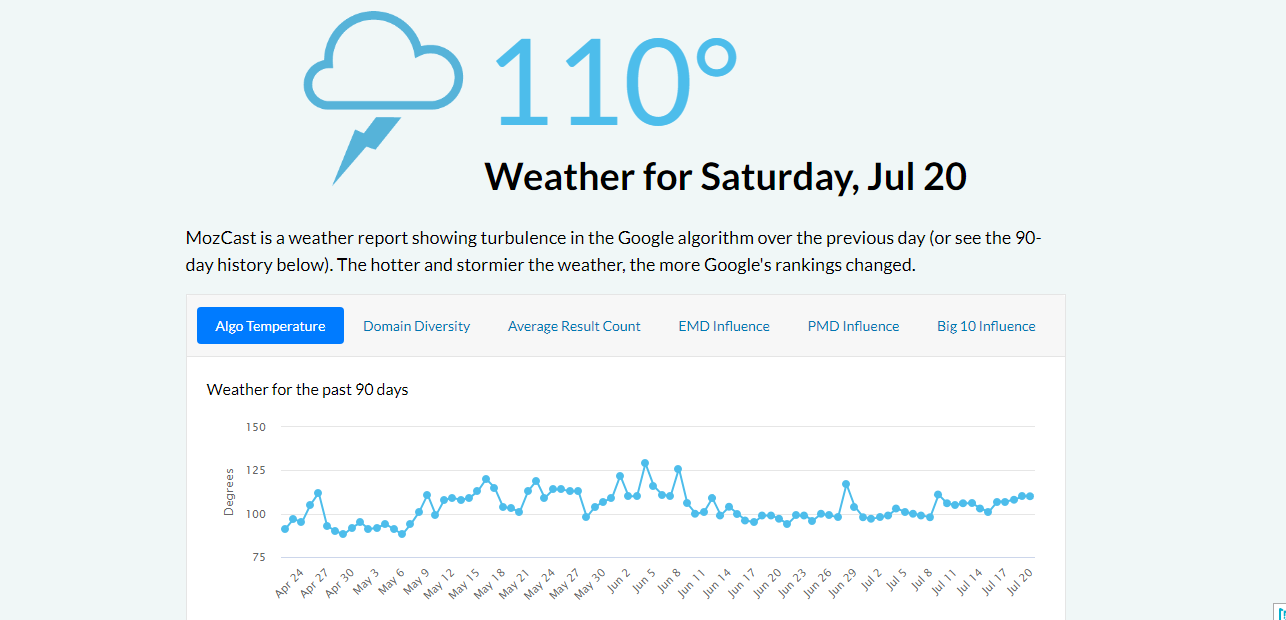This screenshot has width=1286, height=620.
Task: Switch to the Average Result Count tab
Action: click(x=574, y=325)
